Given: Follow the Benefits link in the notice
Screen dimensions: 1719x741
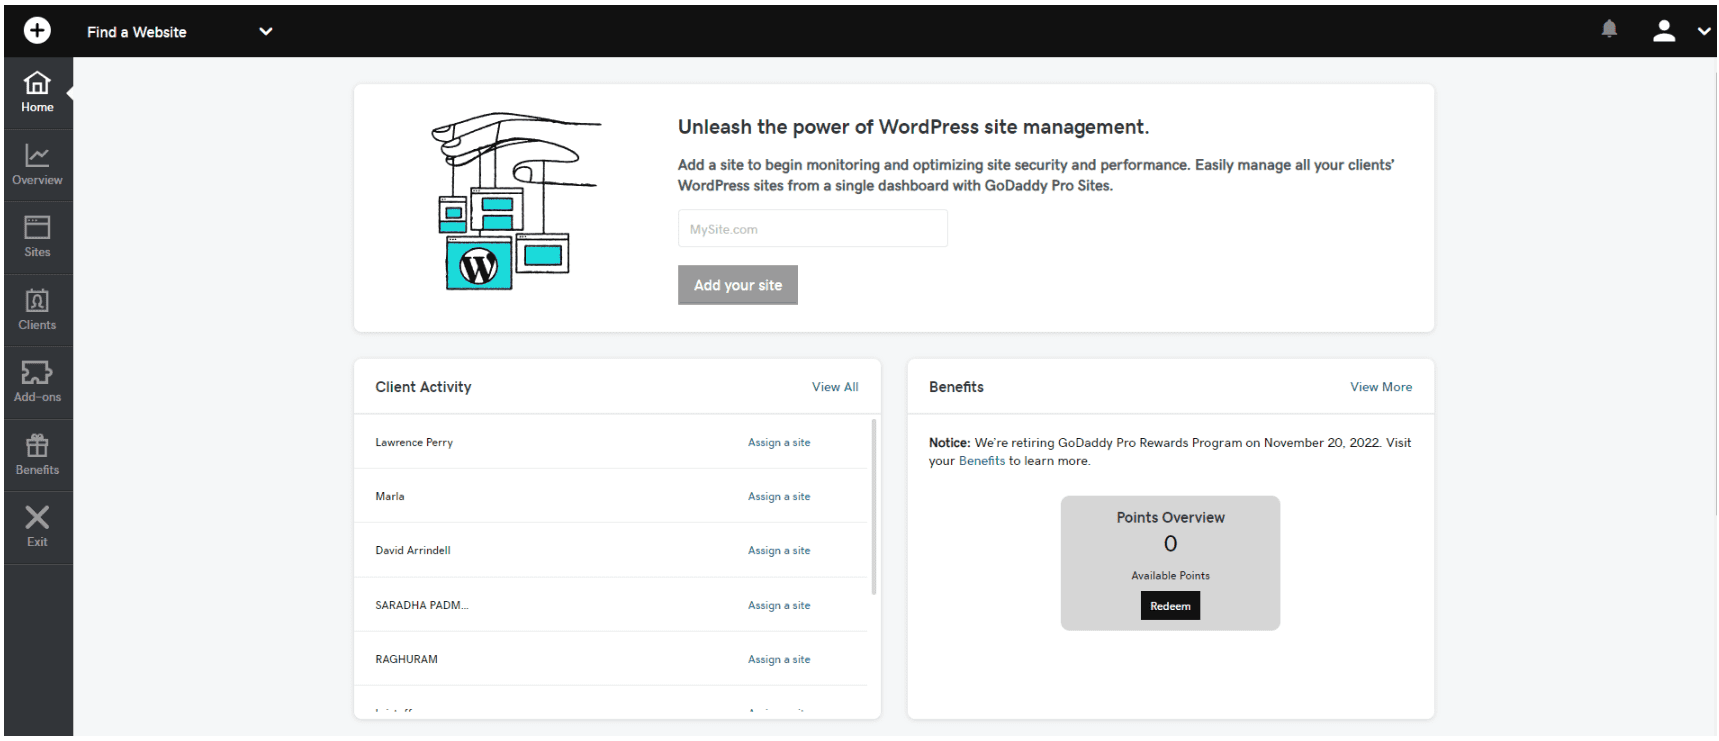Looking at the screenshot, I should [982, 461].
